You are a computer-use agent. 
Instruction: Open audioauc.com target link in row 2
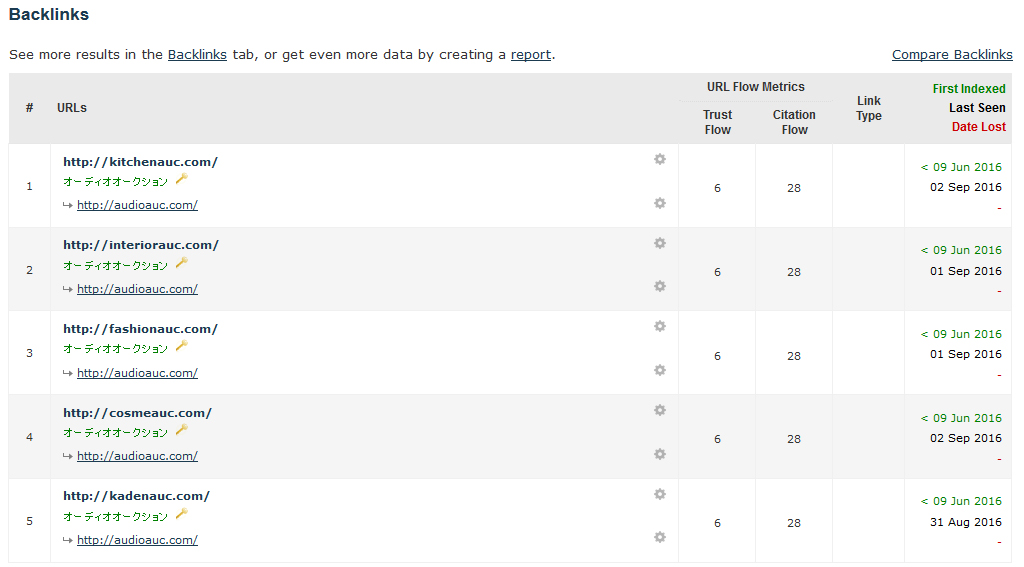pyautogui.click(x=137, y=289)
